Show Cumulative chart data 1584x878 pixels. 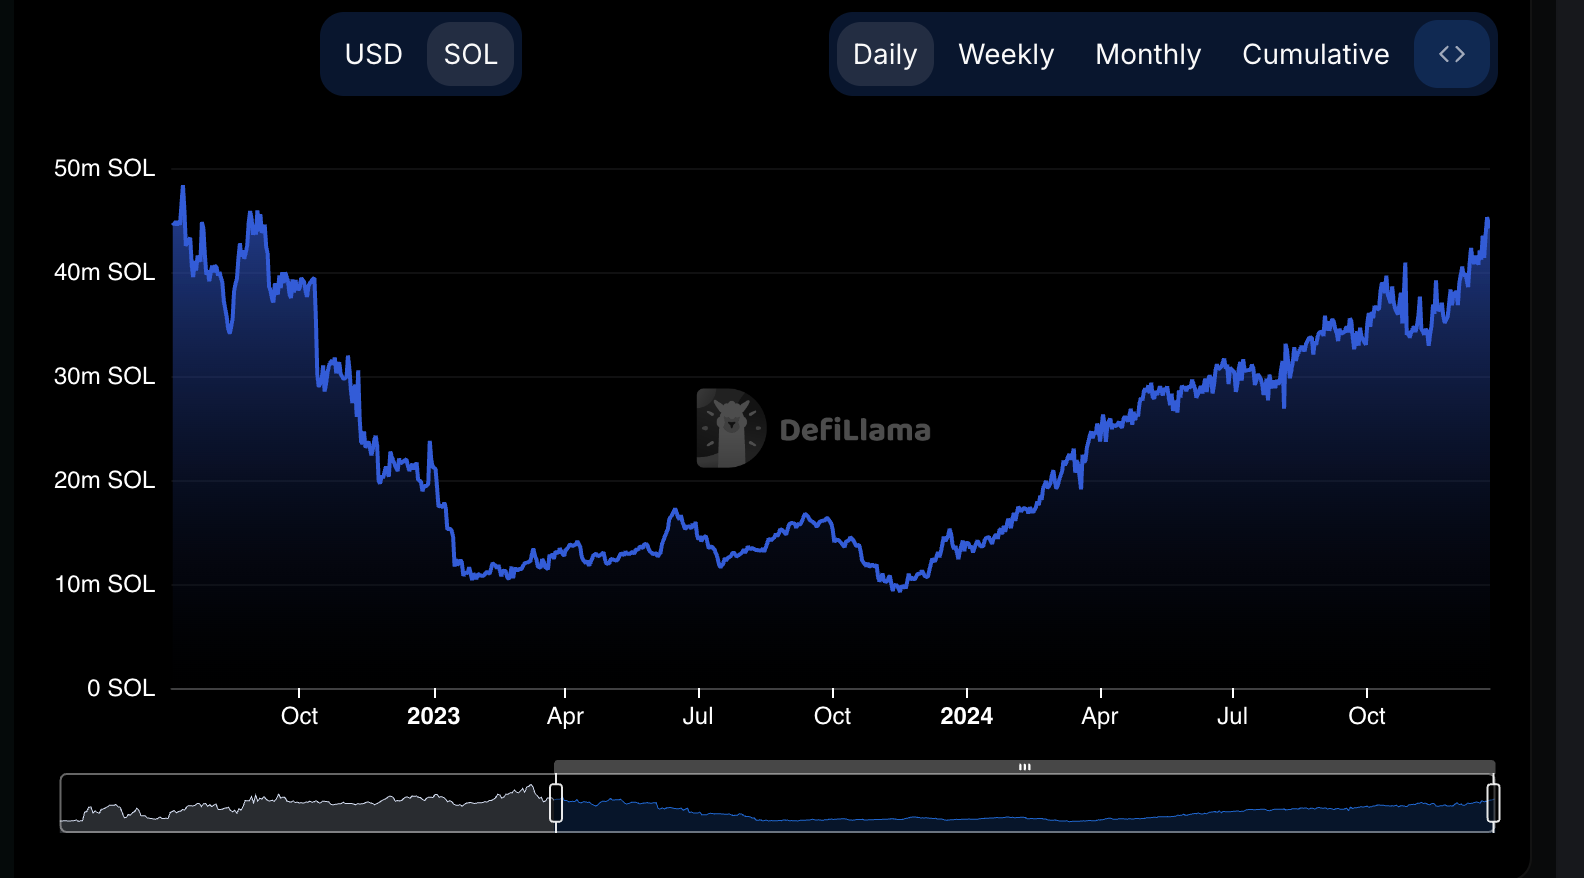click(x=1315, y=54)
